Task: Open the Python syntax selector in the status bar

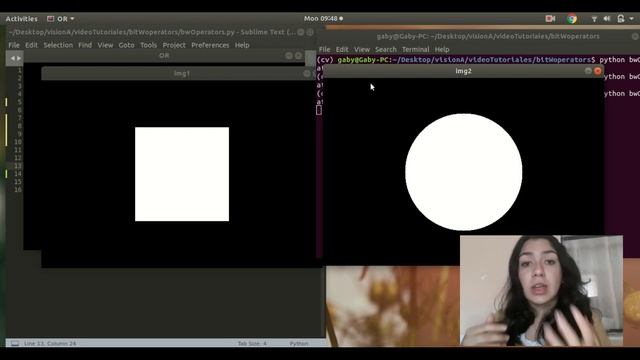Action: pos(299,343)
